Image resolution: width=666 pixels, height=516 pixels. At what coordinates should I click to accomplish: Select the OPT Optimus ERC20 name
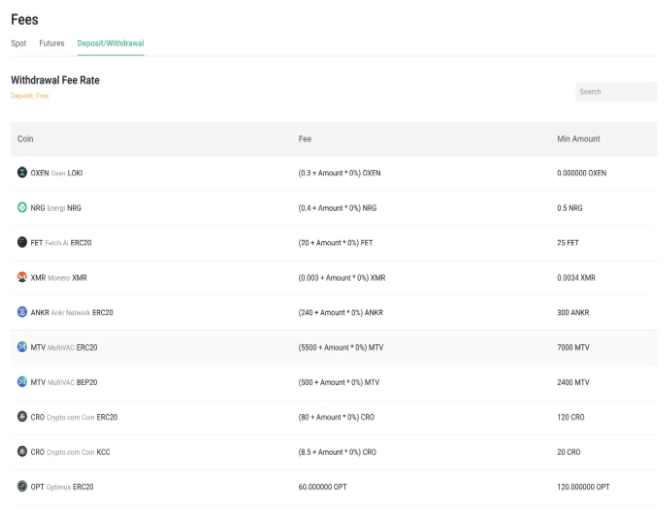[x=62, y=487]
